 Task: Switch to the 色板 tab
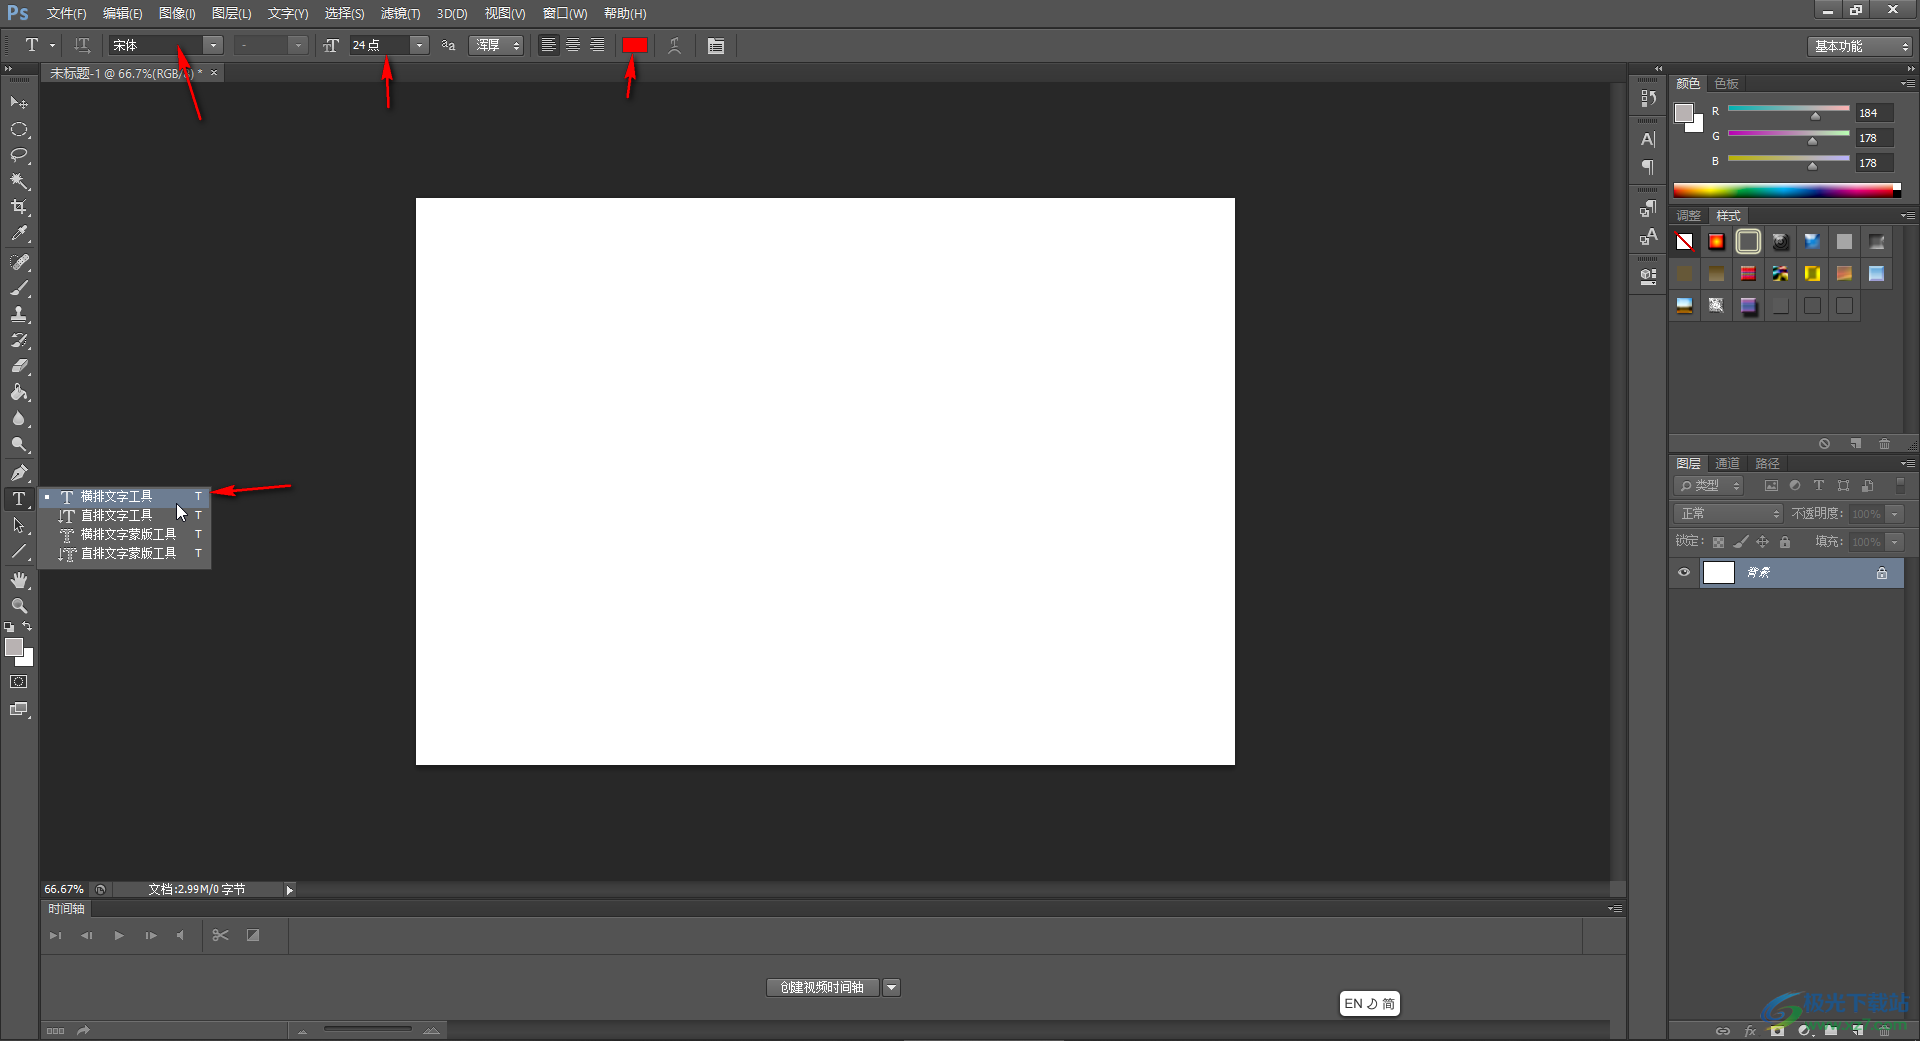[x=1726, y=84]
